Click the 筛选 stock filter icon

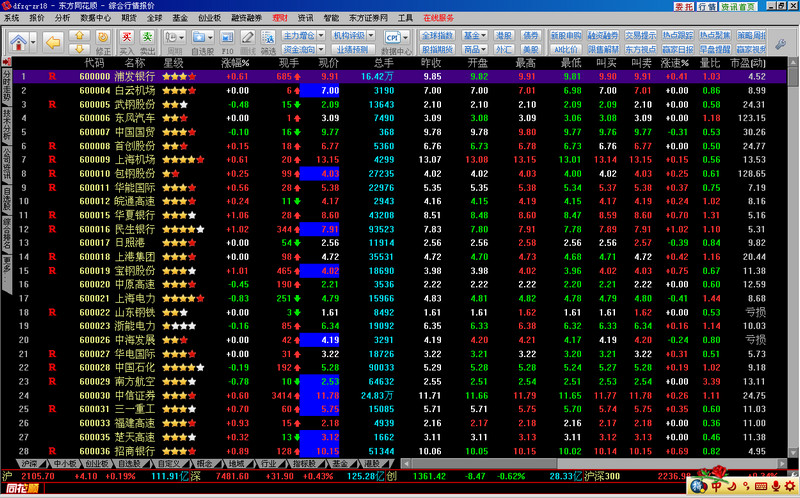click(x=268, y=37)
